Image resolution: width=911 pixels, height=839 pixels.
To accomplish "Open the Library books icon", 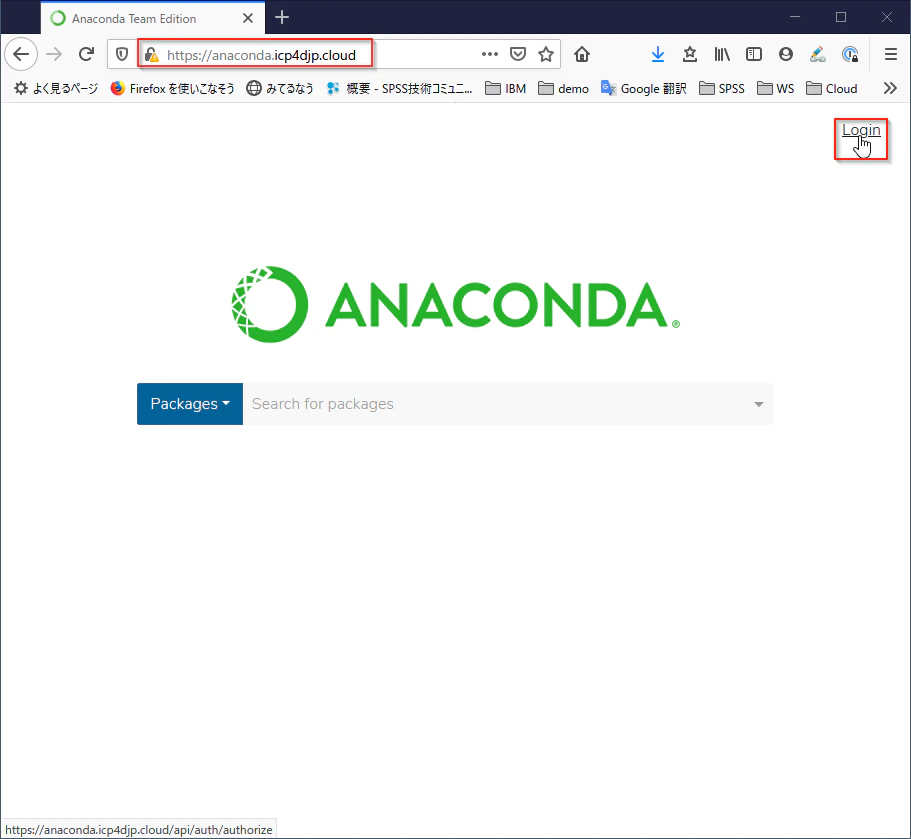I will tap(722, 55).
